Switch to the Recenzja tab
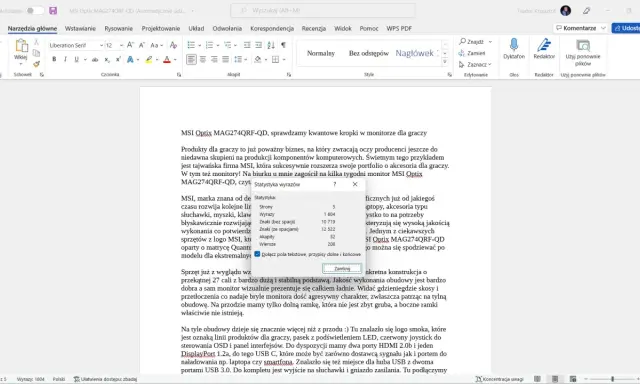Viewport: 640px width, 384px height. (313, 29)
